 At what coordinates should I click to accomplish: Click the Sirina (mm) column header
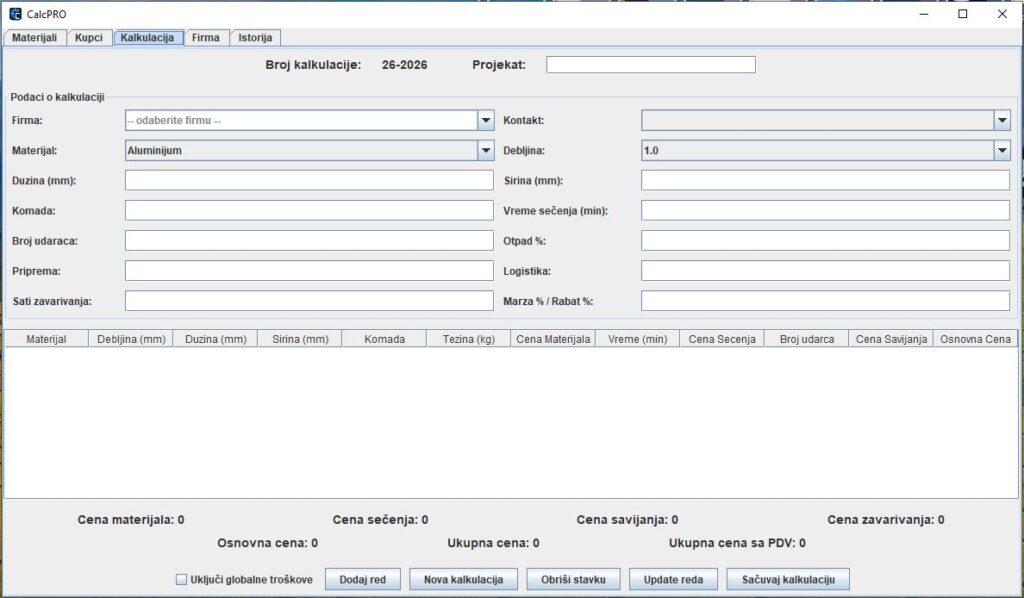coord(300,339)
